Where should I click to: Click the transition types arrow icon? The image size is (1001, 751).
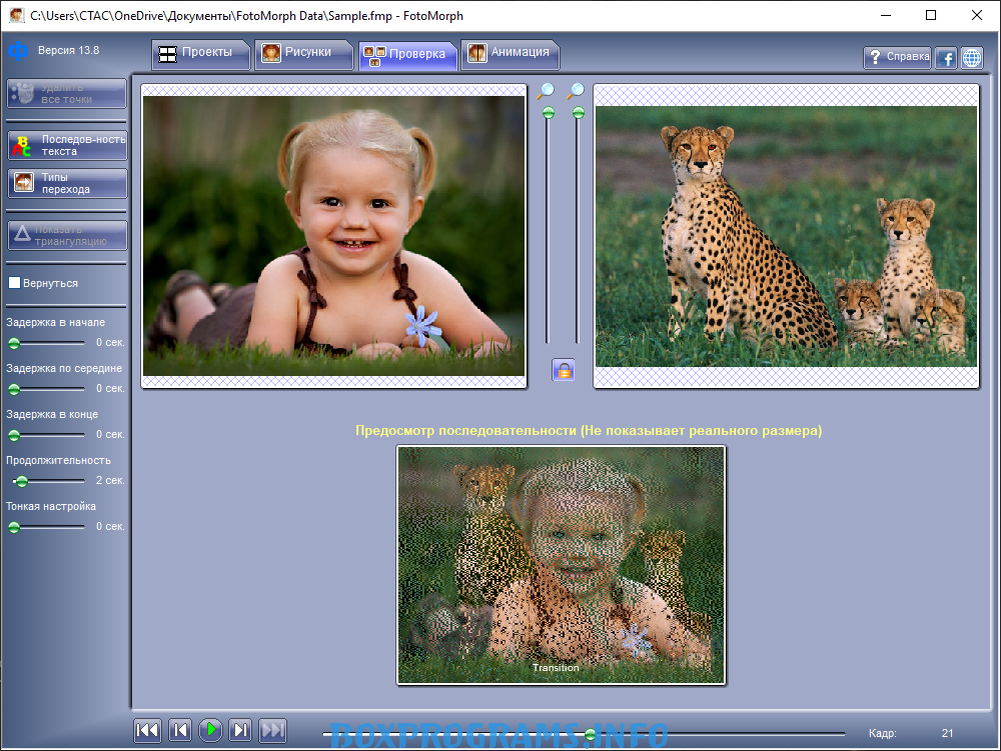point(24,183)
